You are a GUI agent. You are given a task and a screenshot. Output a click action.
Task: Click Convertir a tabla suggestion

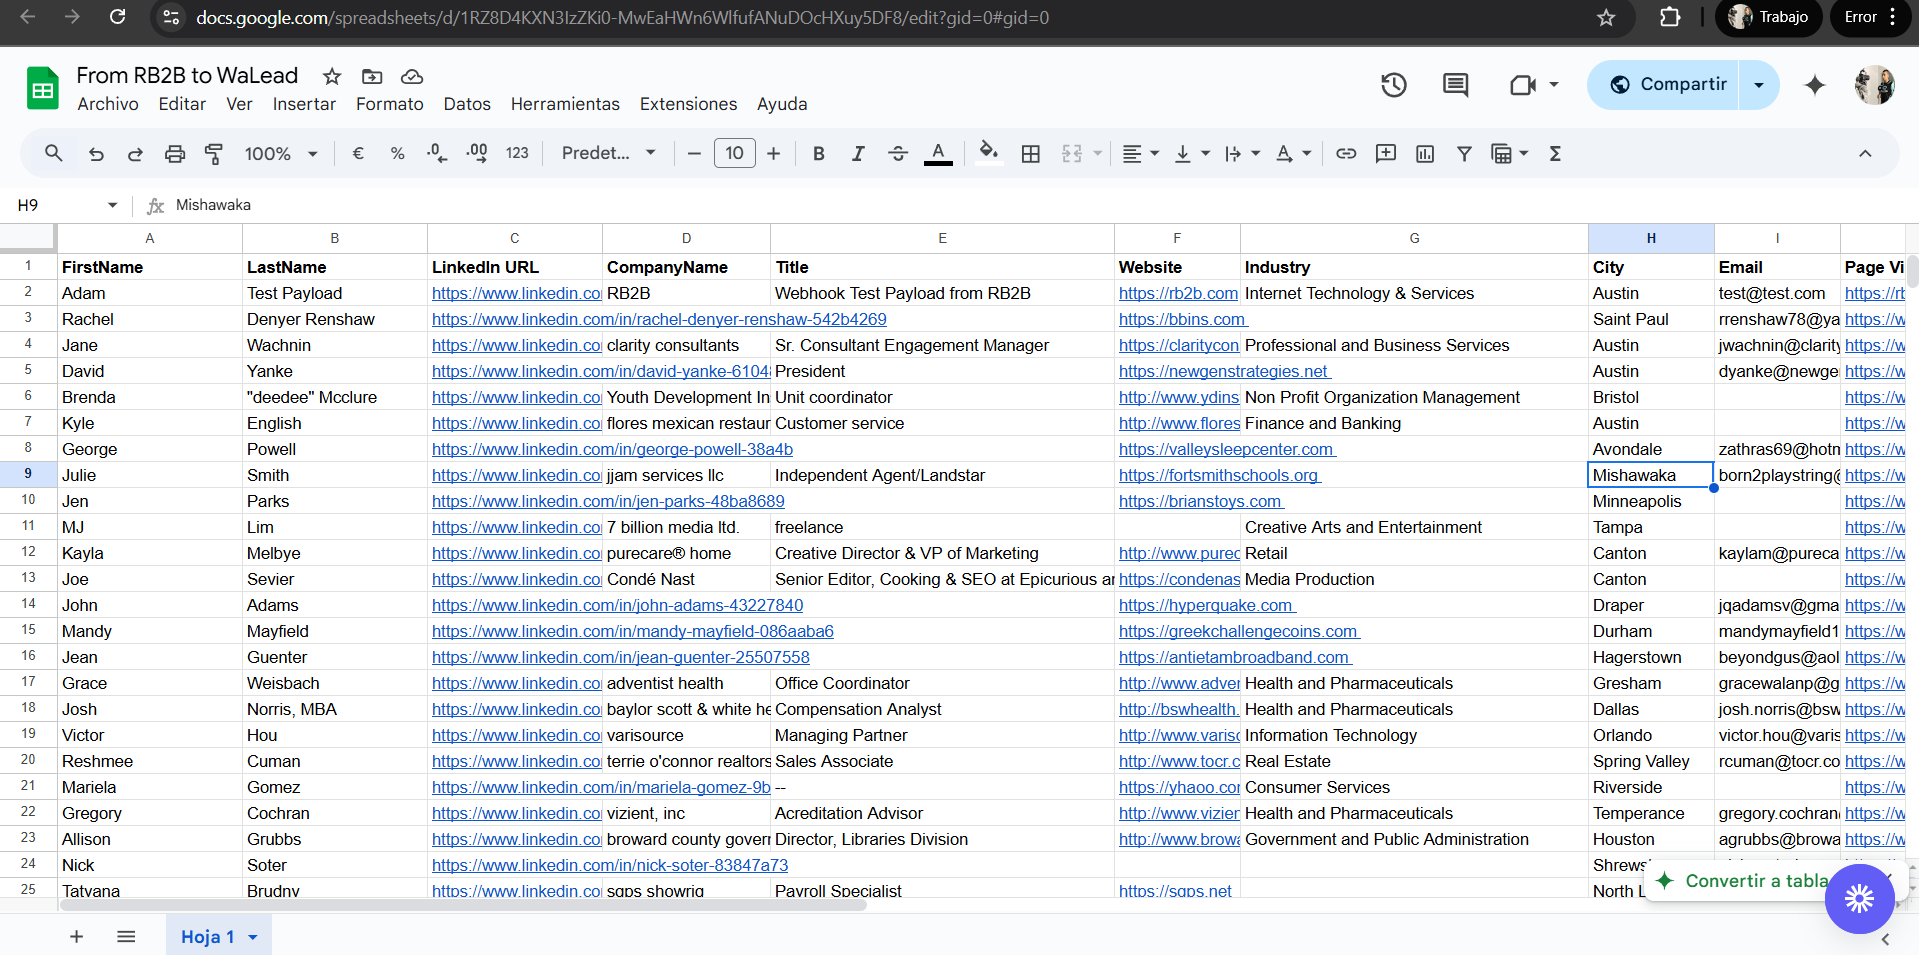click(x=1755, y=881)
